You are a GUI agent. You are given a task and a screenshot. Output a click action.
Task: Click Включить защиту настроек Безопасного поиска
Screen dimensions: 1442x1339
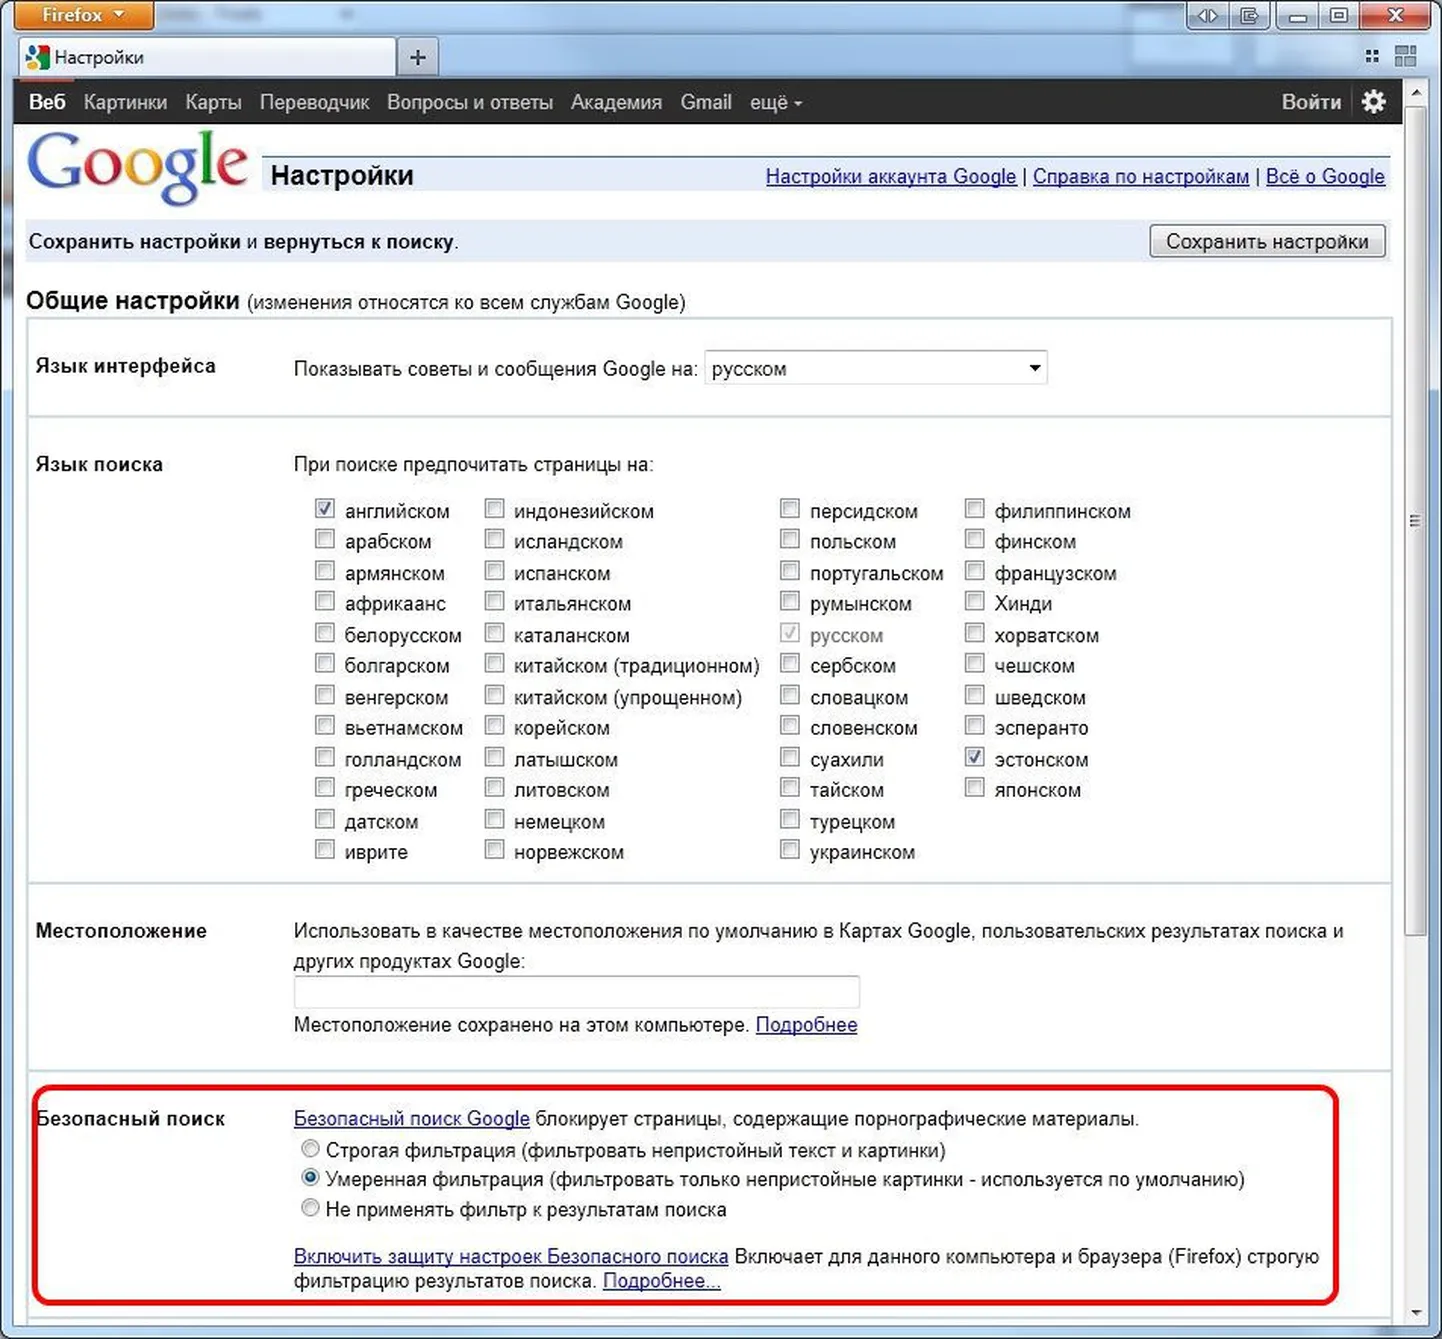pos(510,1257)
